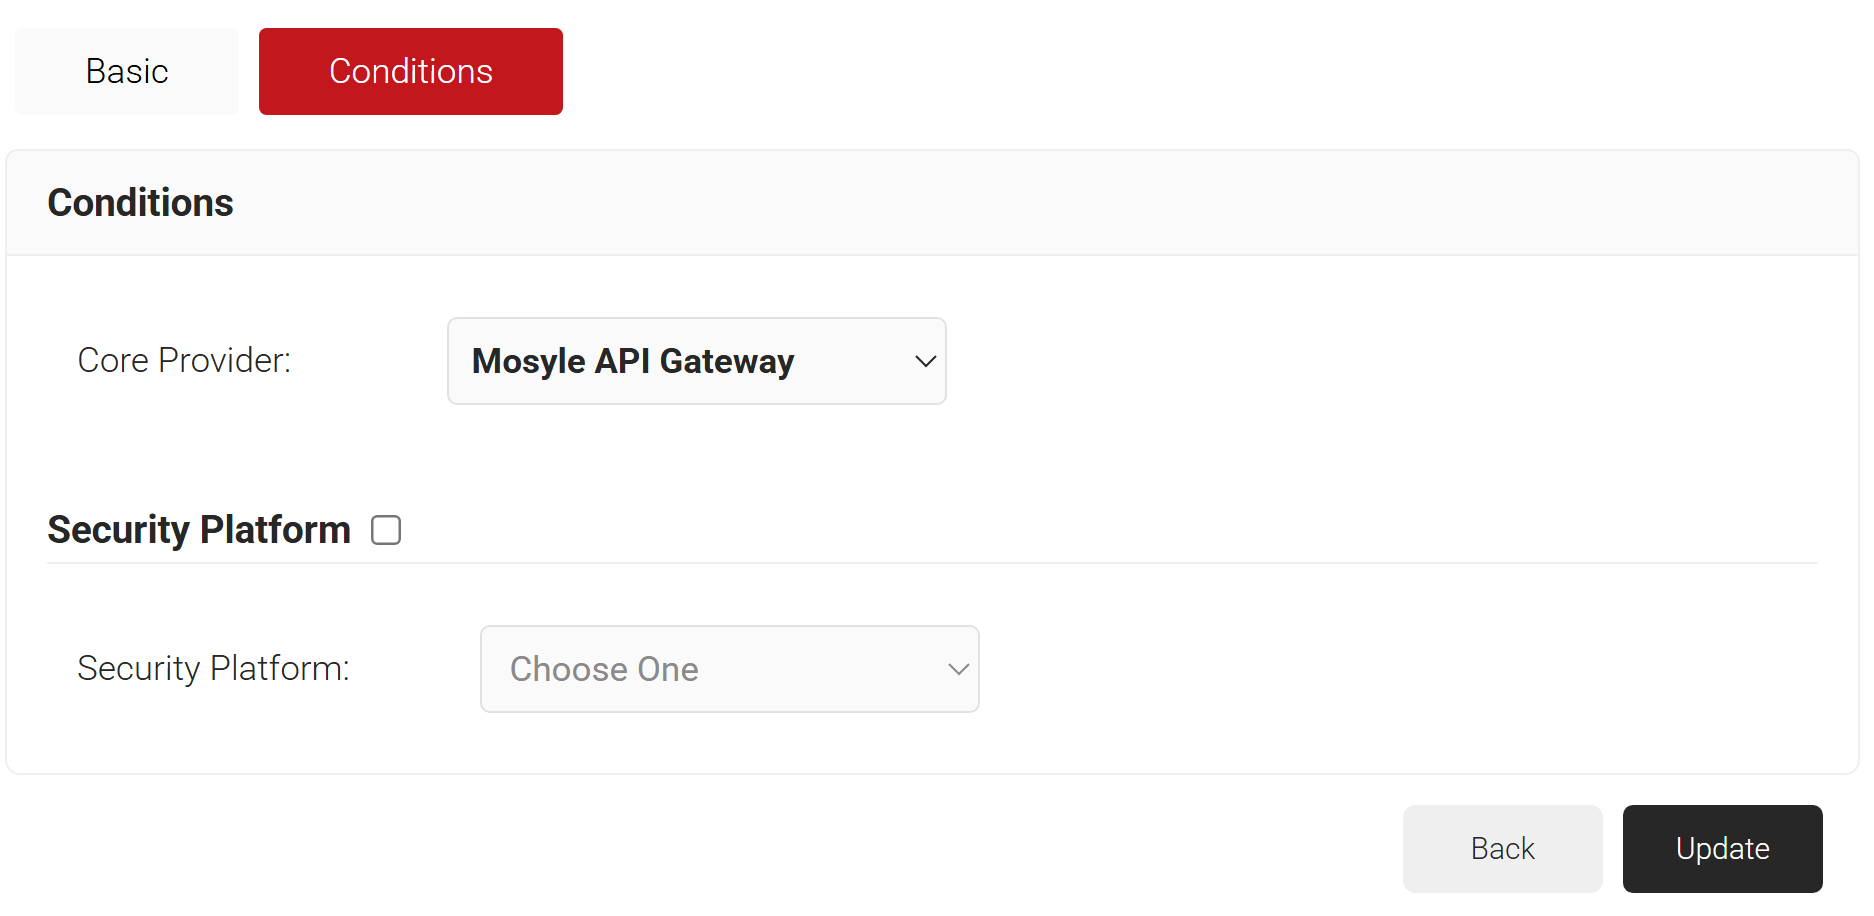Click the chevron arrow beside Mosyle API Gateway
This screenshot has height=916, width=1874.
click(925, 362)
